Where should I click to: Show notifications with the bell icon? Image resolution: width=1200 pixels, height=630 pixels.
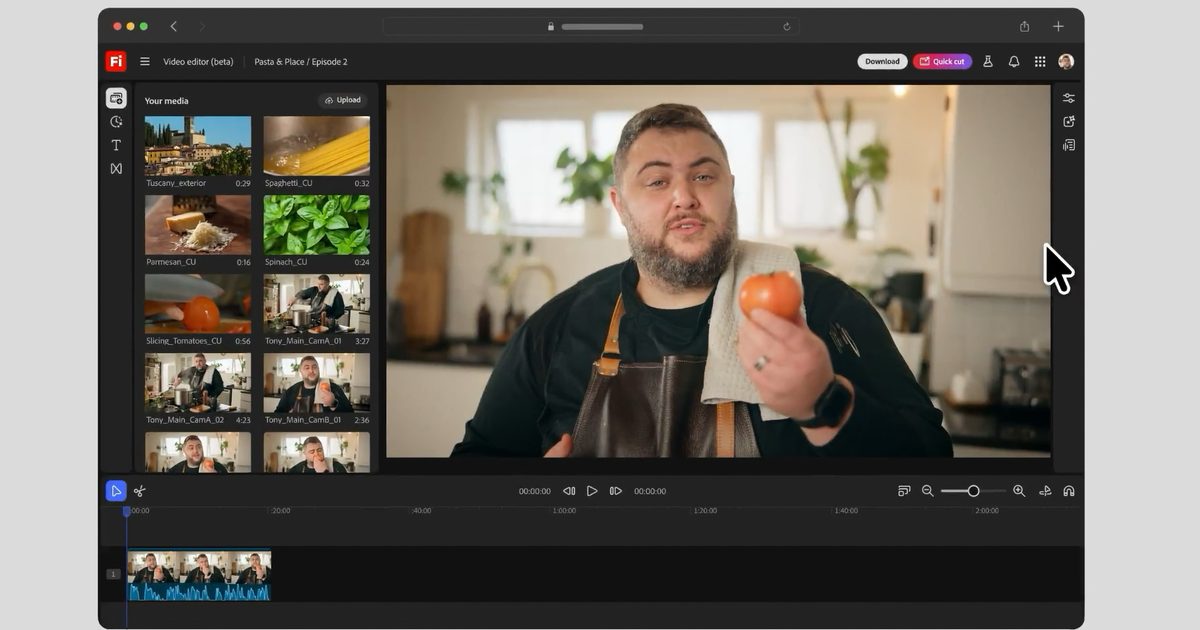(x=1014, y=61)
